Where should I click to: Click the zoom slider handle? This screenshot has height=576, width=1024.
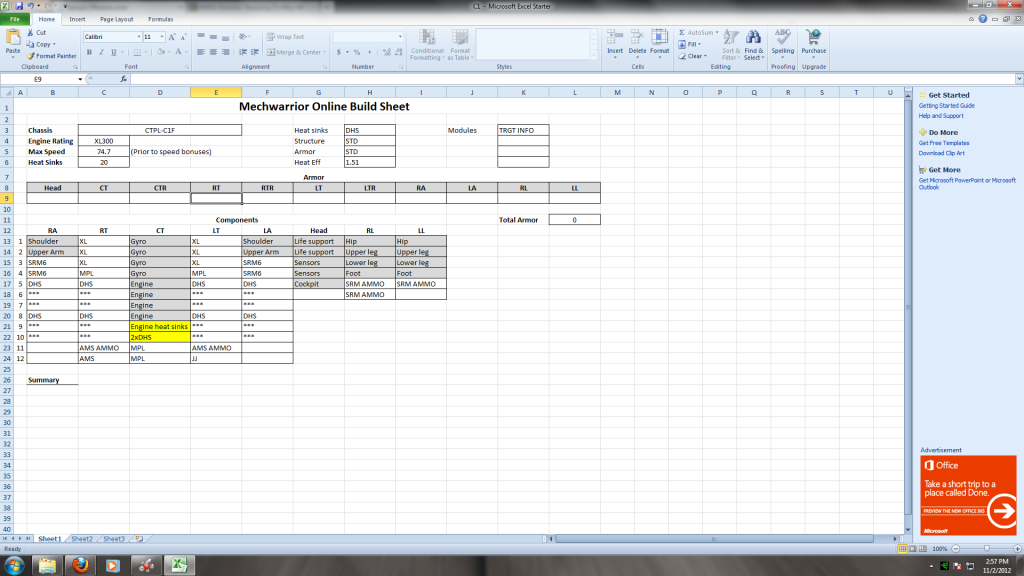click(x=987, y=549)
